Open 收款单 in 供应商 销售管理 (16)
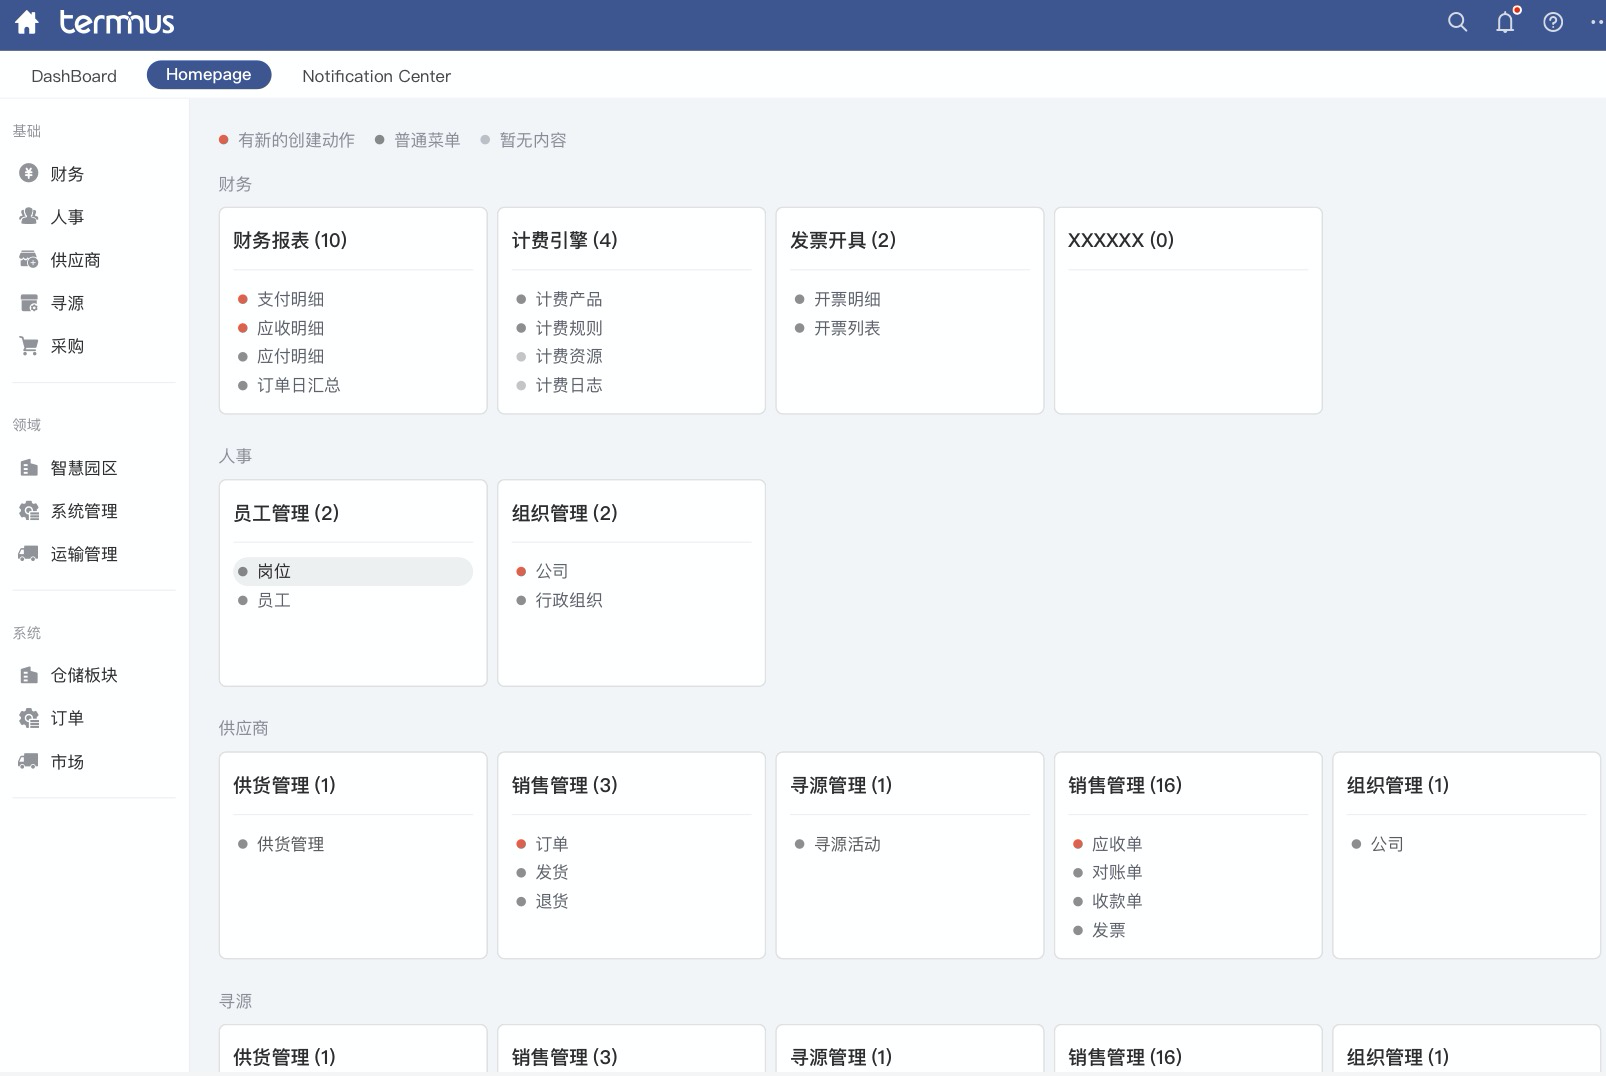The height and width of the screenshot is (1076, 1606). click(x=1117, y=901)
